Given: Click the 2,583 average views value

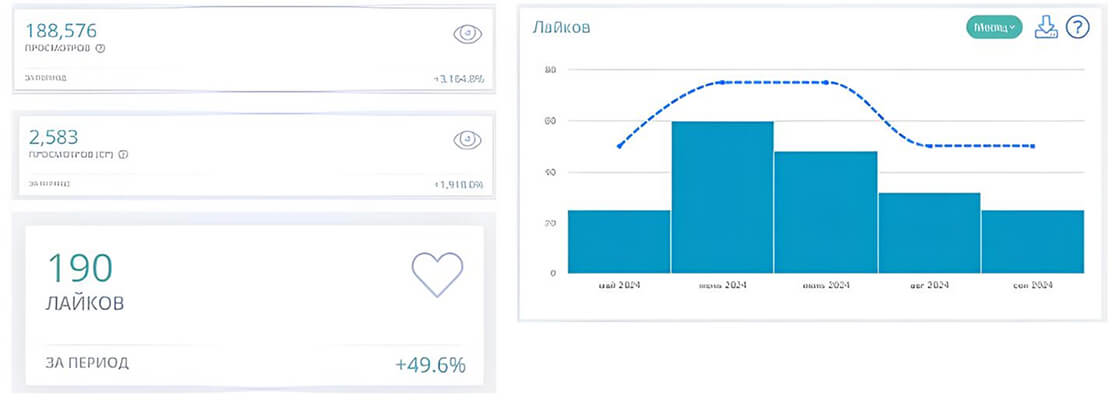Looking at the screenshot, I should pyautogui.click(x=52, y=137).
